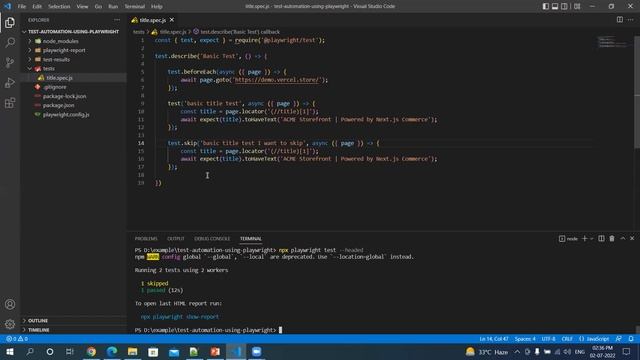
Task: Open the Search view in activity bar
Action: point(10,42)
